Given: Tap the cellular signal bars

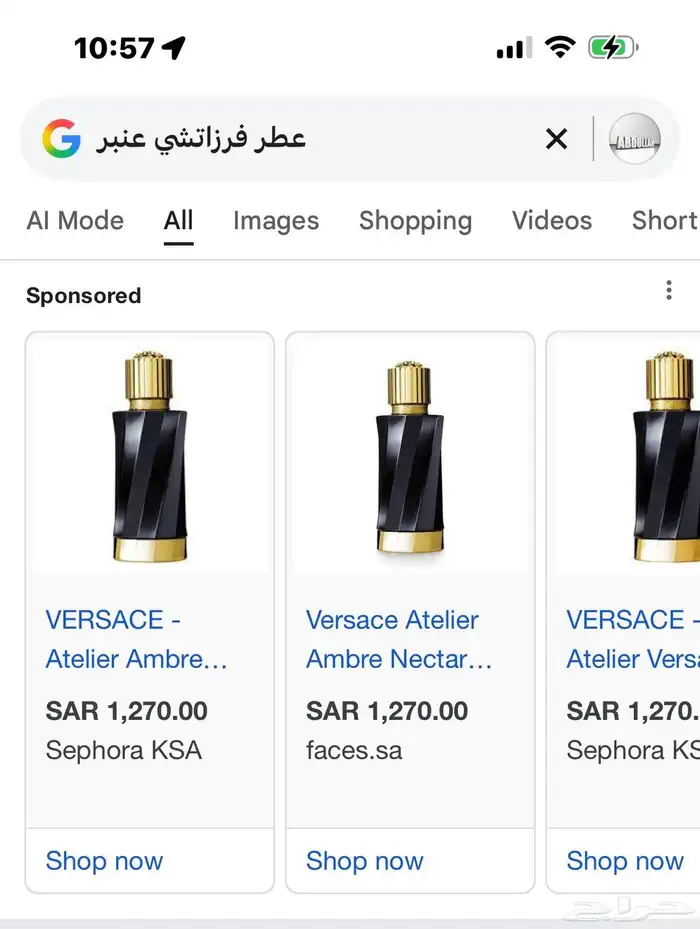Looking at the screenshot, I should click(514, 47).
